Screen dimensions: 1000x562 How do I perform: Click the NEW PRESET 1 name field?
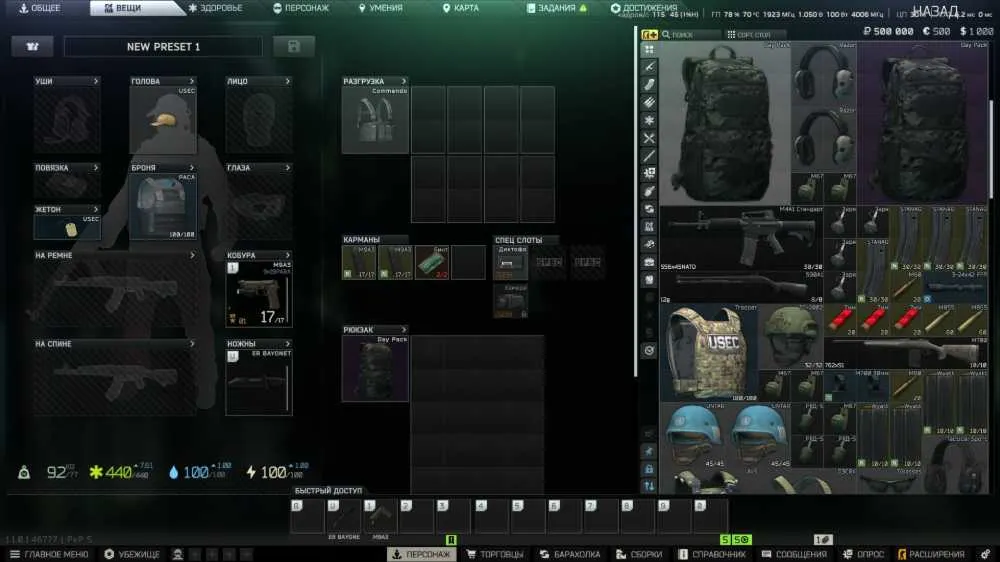click(x=163, y=47)
